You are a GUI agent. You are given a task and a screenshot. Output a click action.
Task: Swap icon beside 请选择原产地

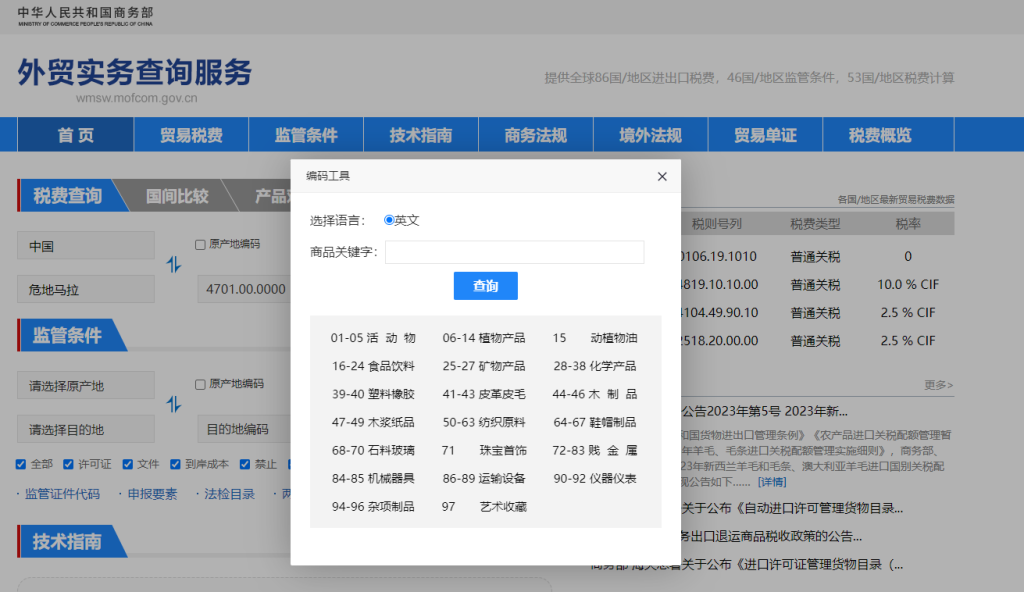[x=174, y=404]
